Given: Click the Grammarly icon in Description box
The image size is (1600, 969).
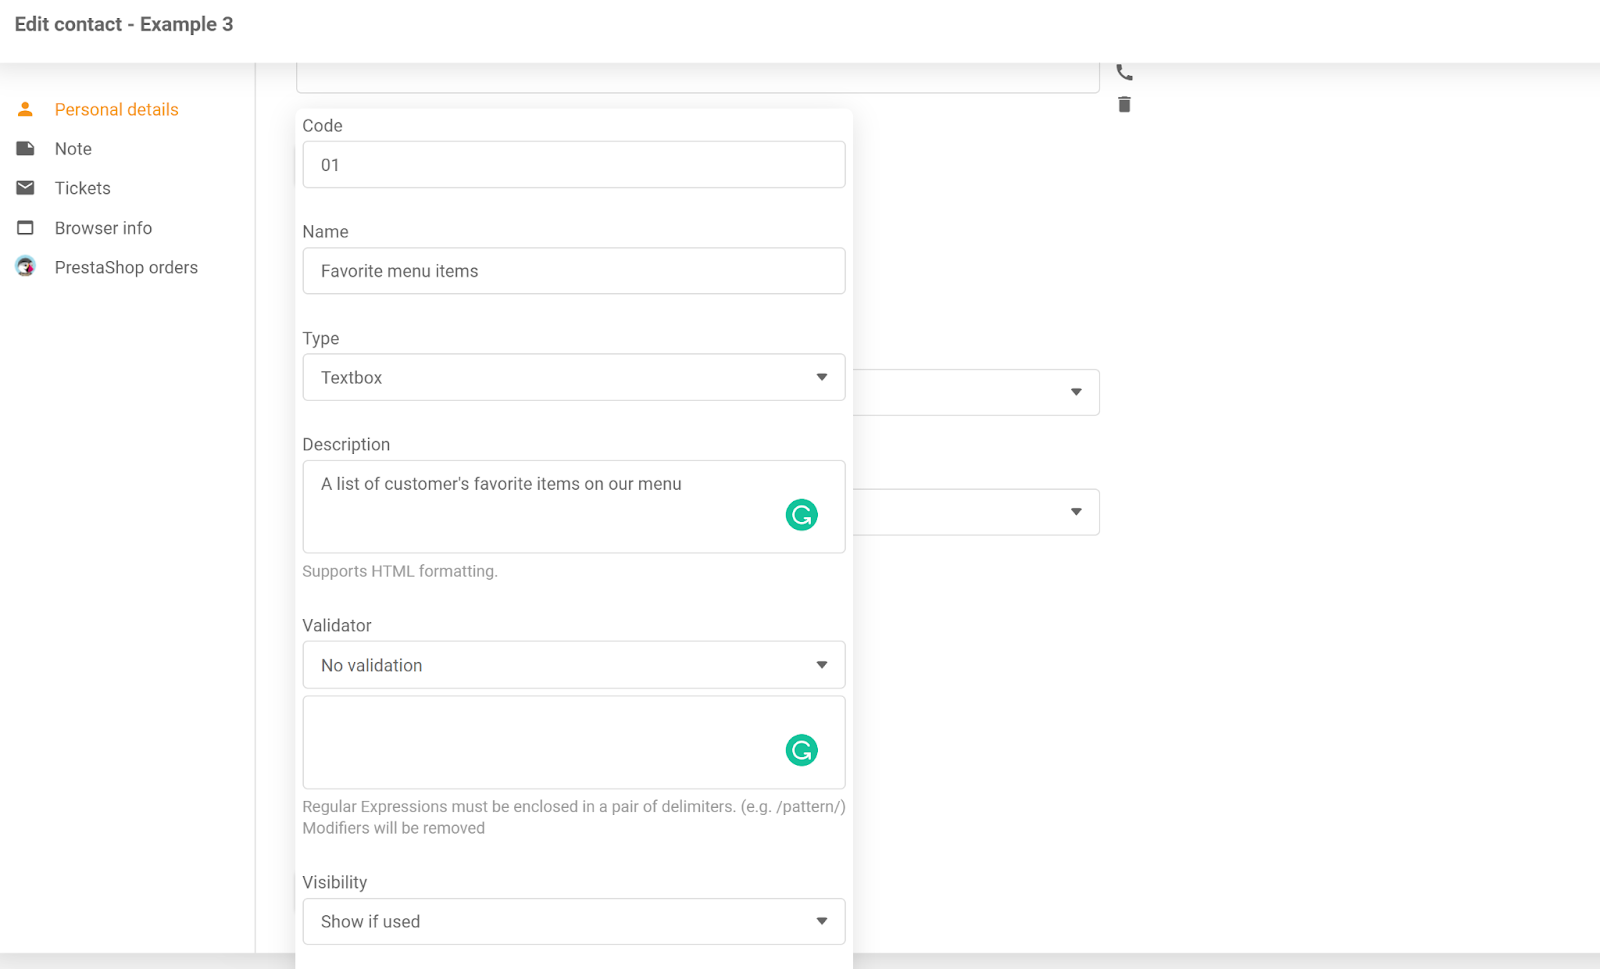Looking at the screenshot, I should click(x=801, y=515).
